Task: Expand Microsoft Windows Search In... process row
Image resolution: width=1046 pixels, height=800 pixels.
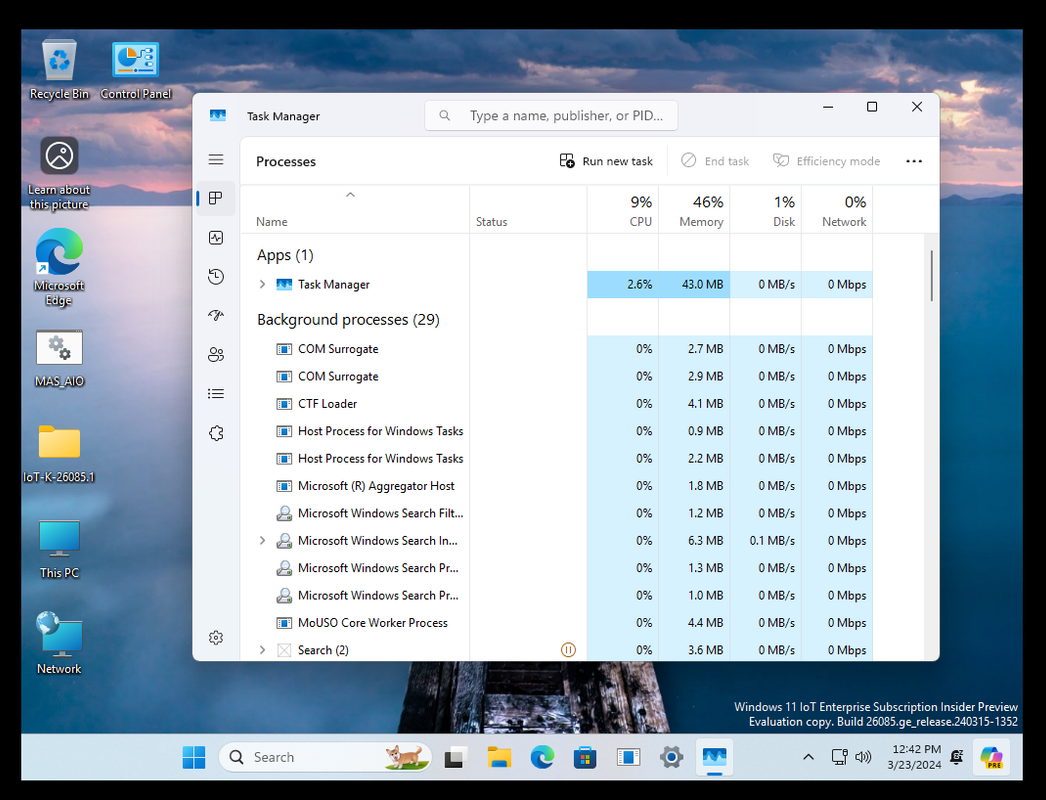Action: (262, 540)
